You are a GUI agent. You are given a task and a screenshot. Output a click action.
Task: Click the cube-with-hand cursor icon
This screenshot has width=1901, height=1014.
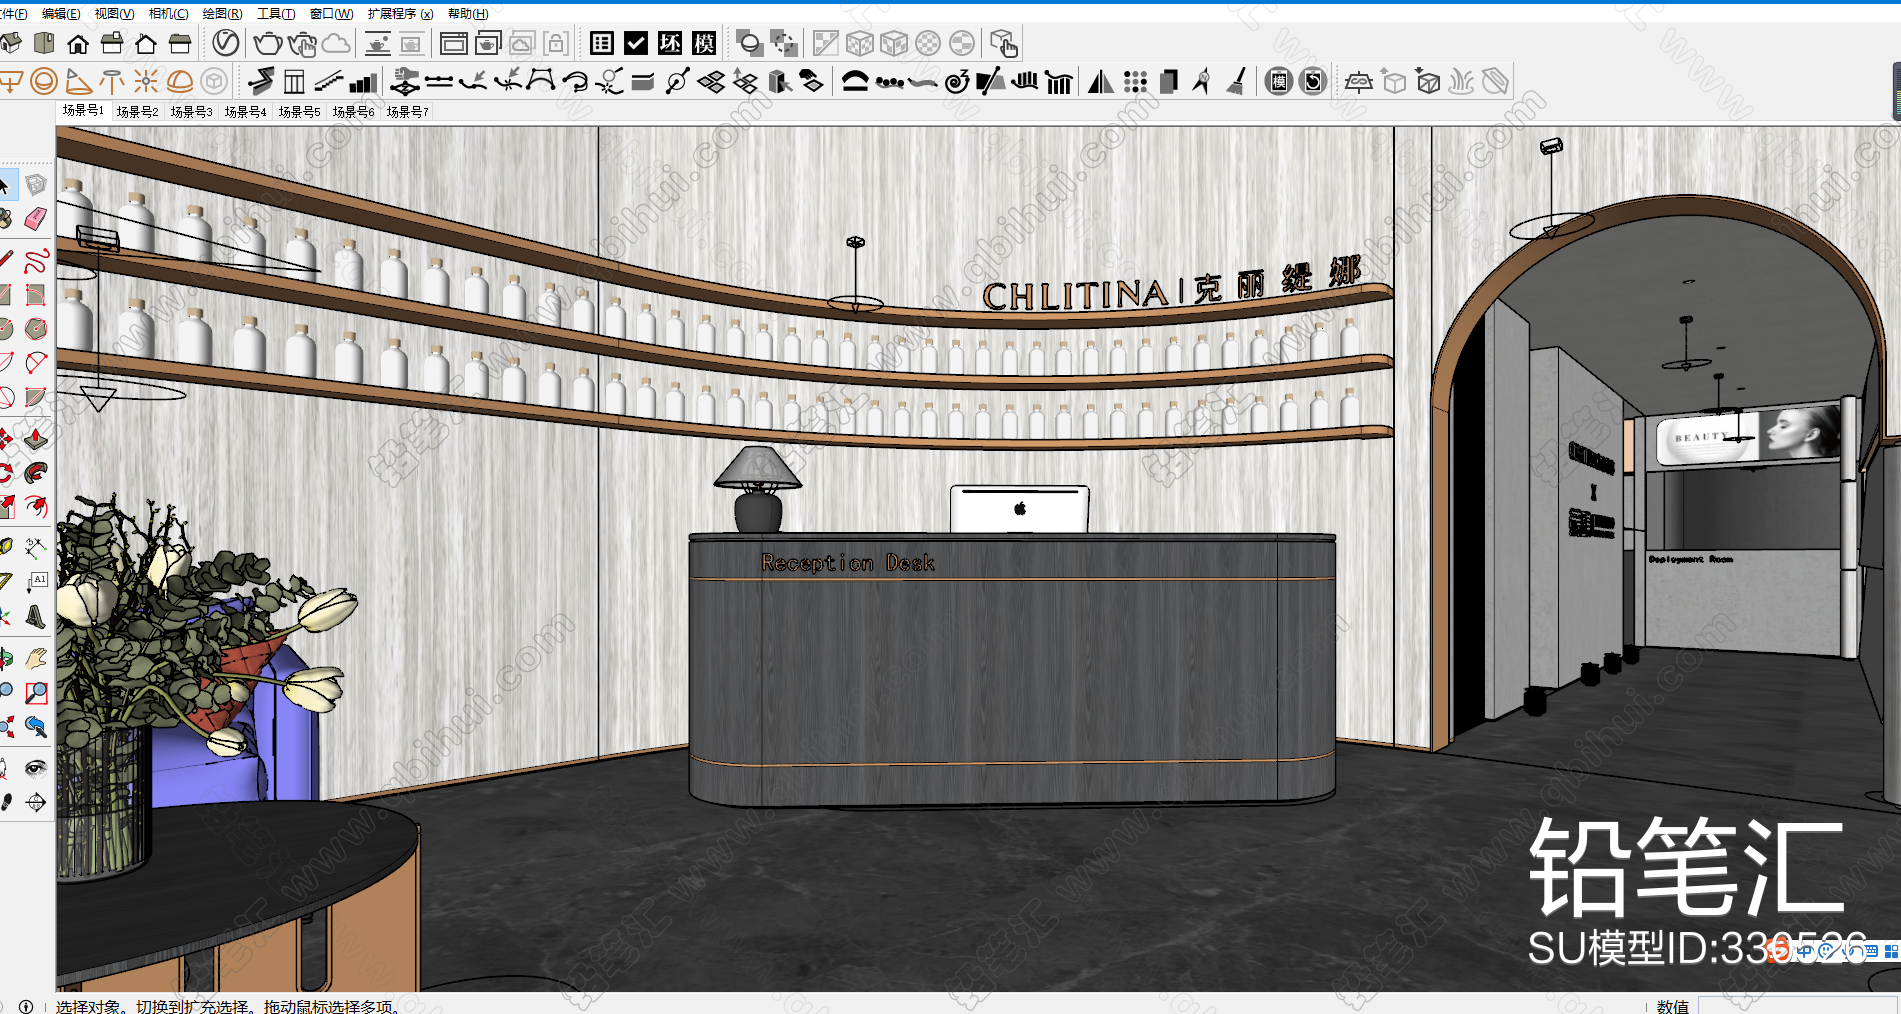(x=1003, y=43)
